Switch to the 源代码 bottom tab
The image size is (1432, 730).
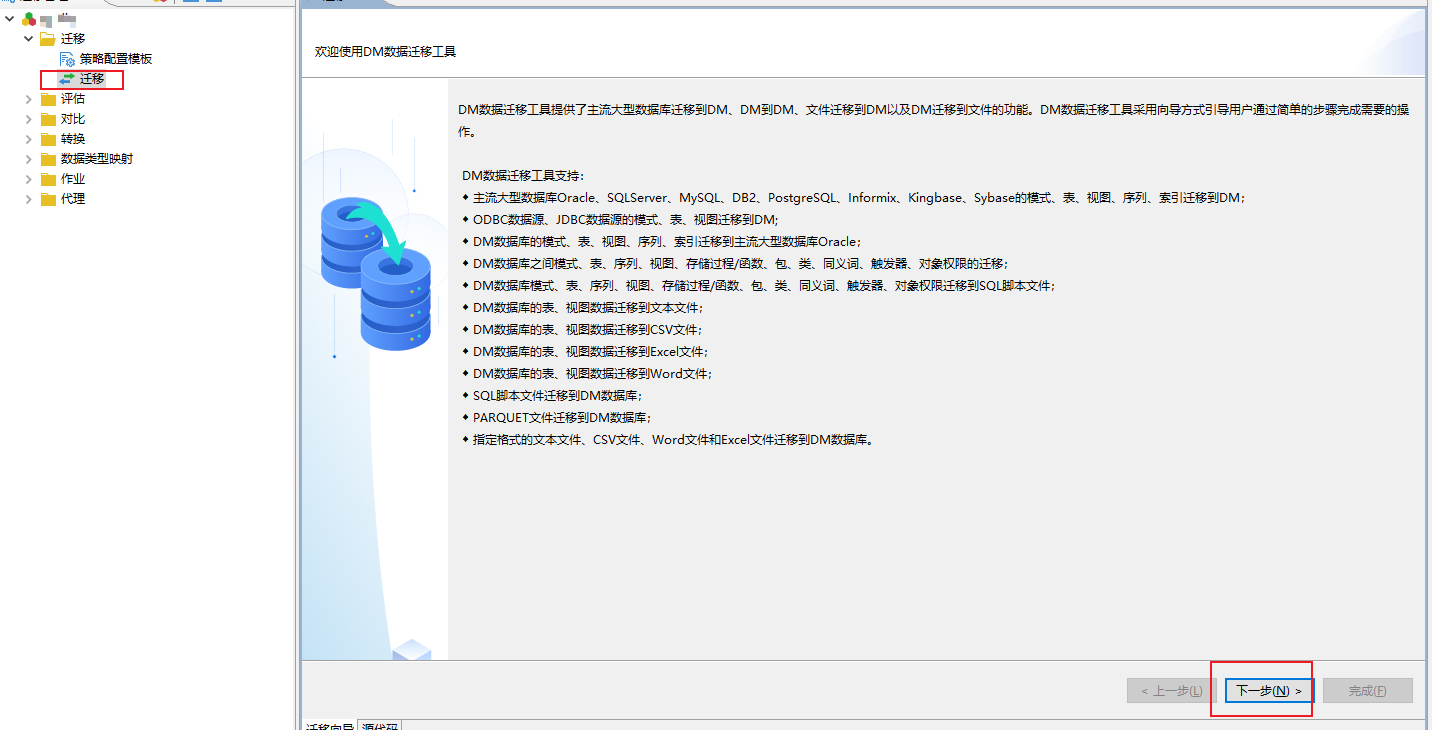[380, 726]
